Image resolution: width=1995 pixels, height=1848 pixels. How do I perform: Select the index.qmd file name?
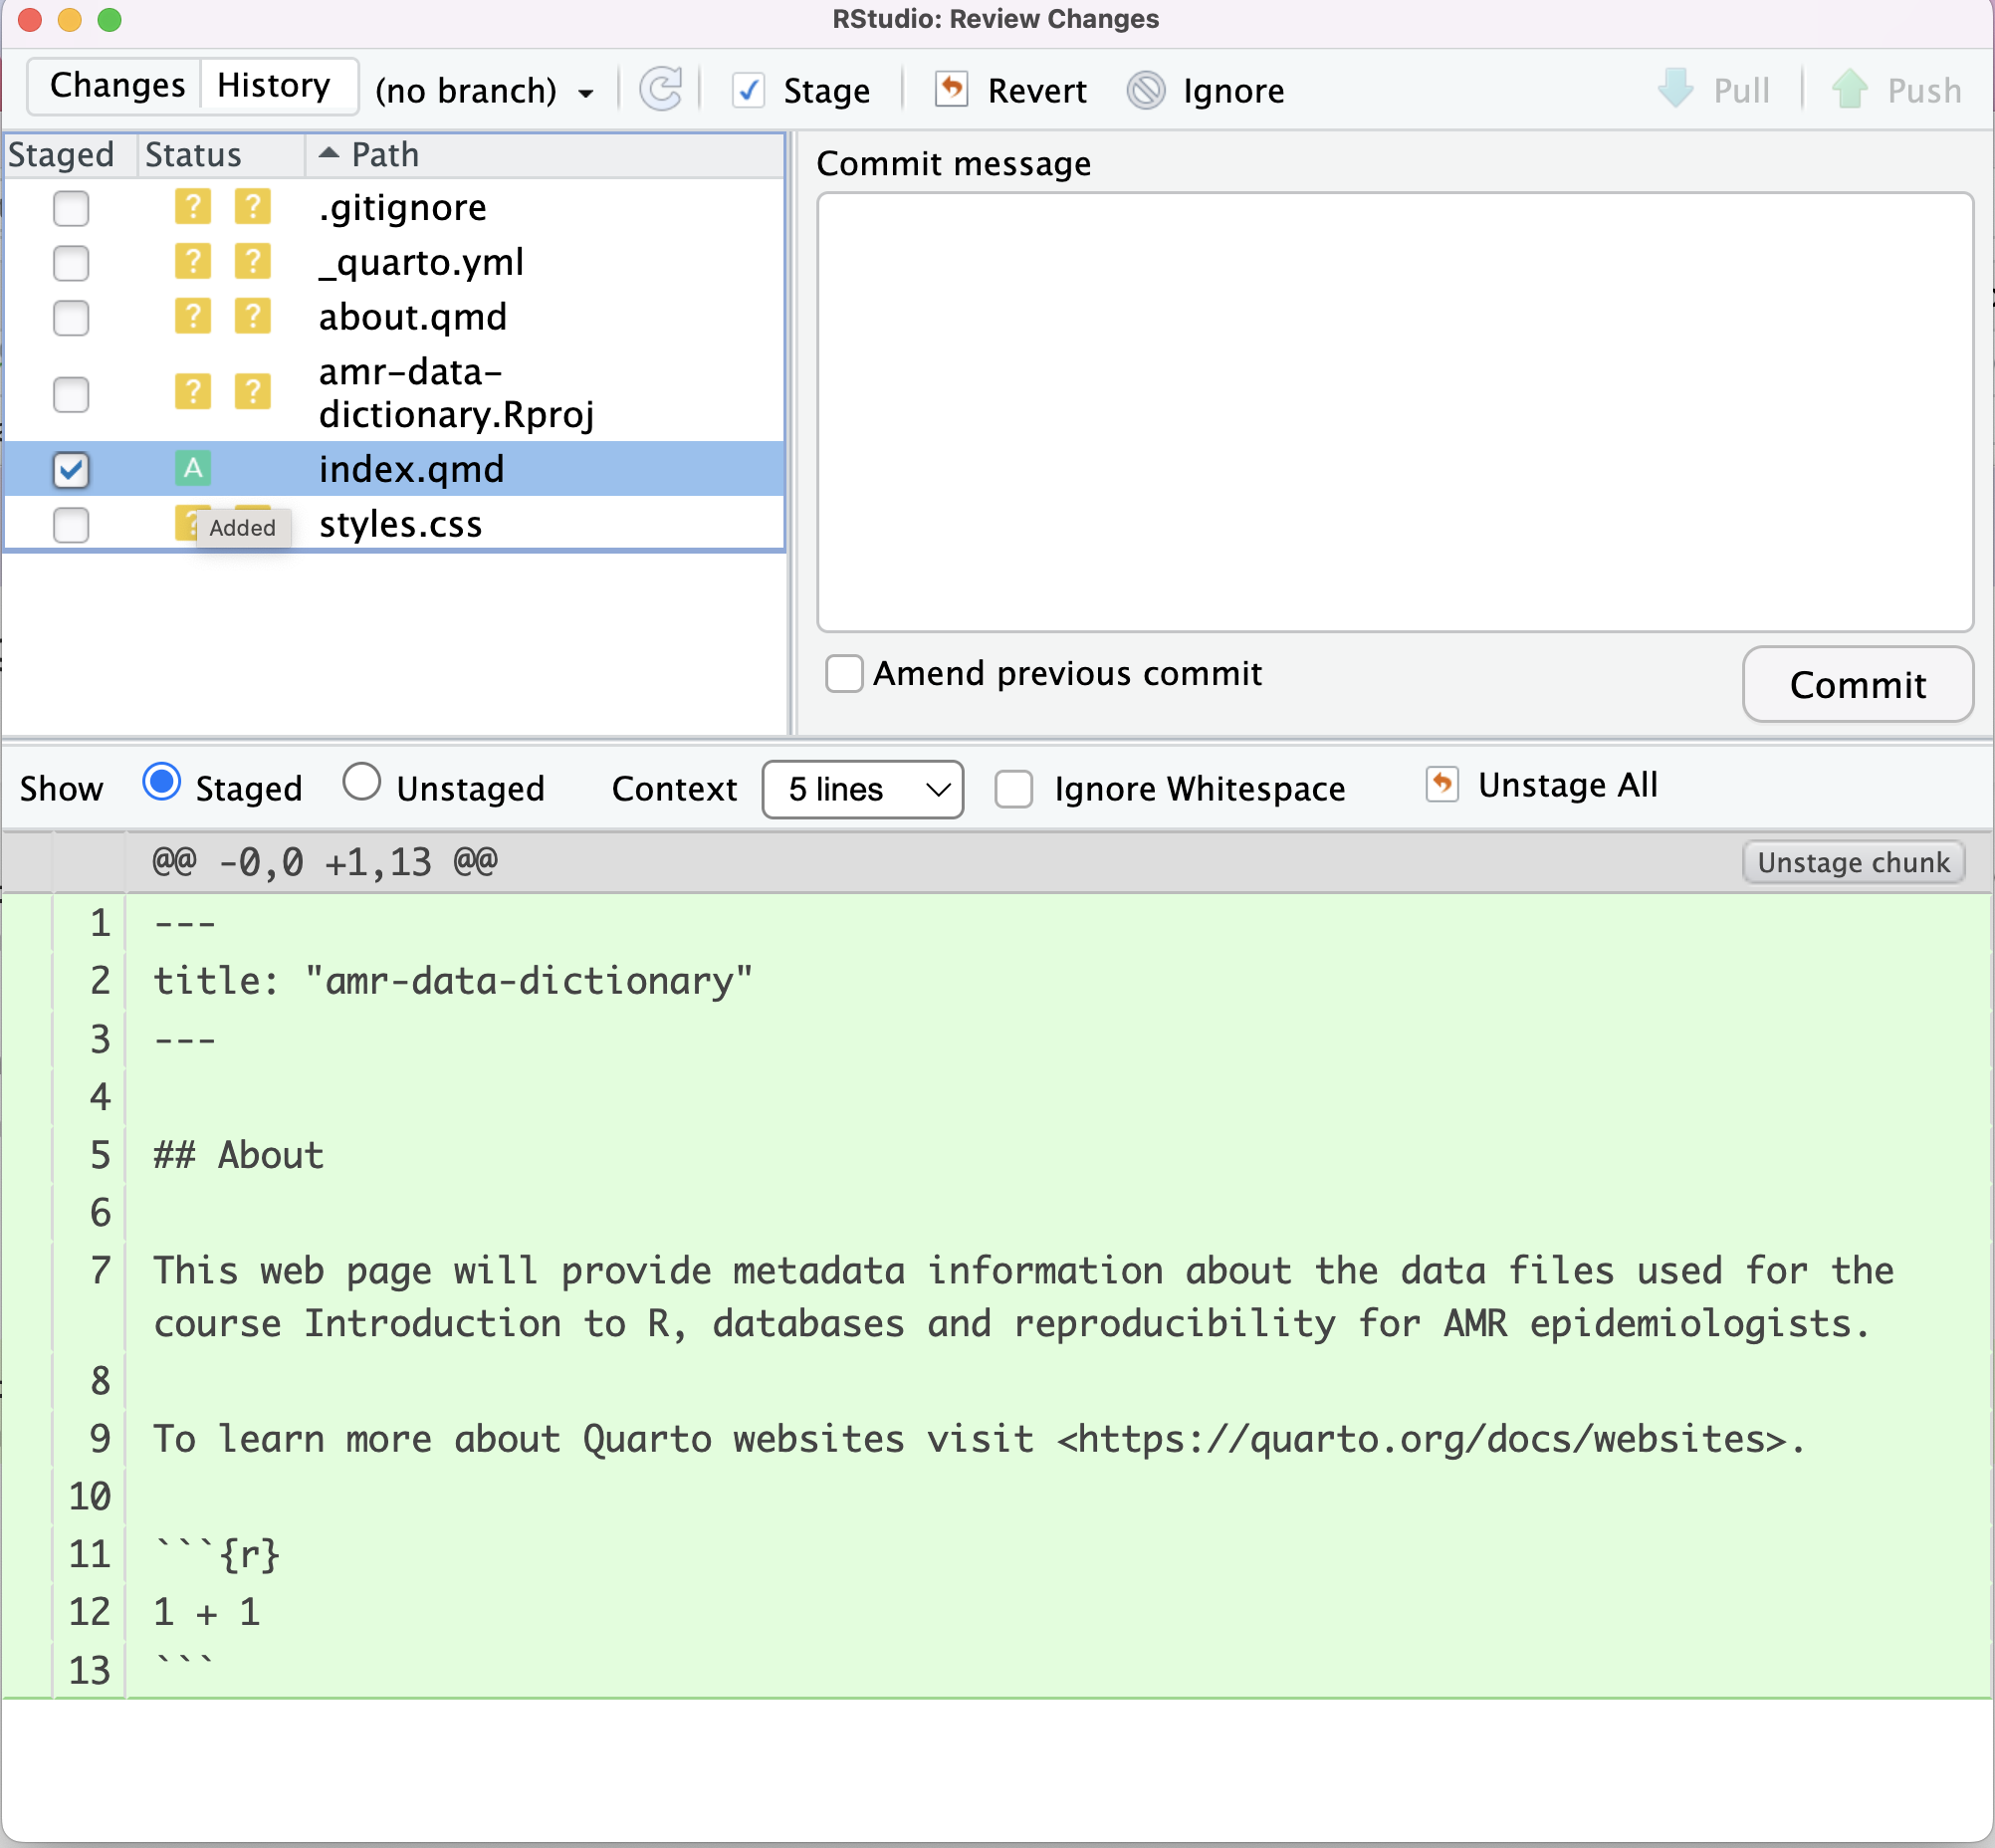tap(411, 469)
